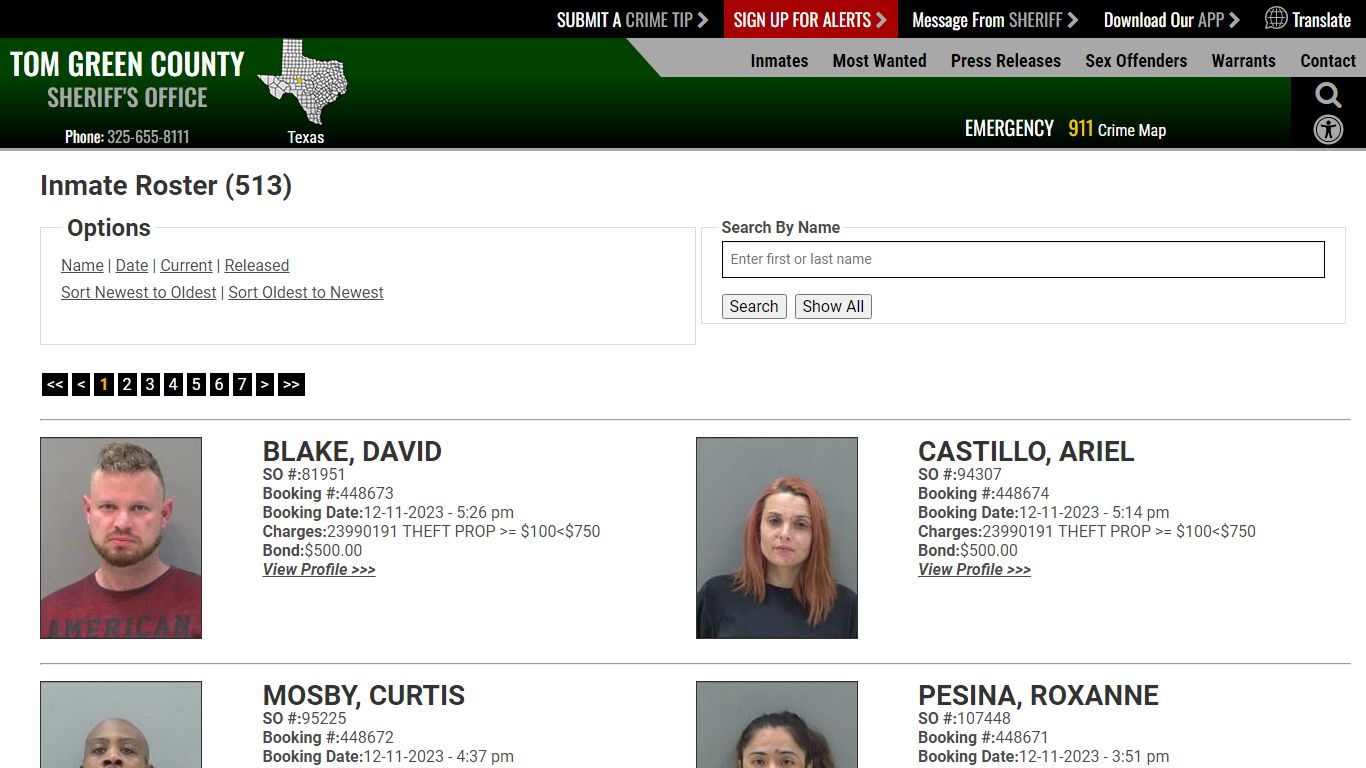Open Ariel Castillo's mugshot photo

click(x=777, y=538)
